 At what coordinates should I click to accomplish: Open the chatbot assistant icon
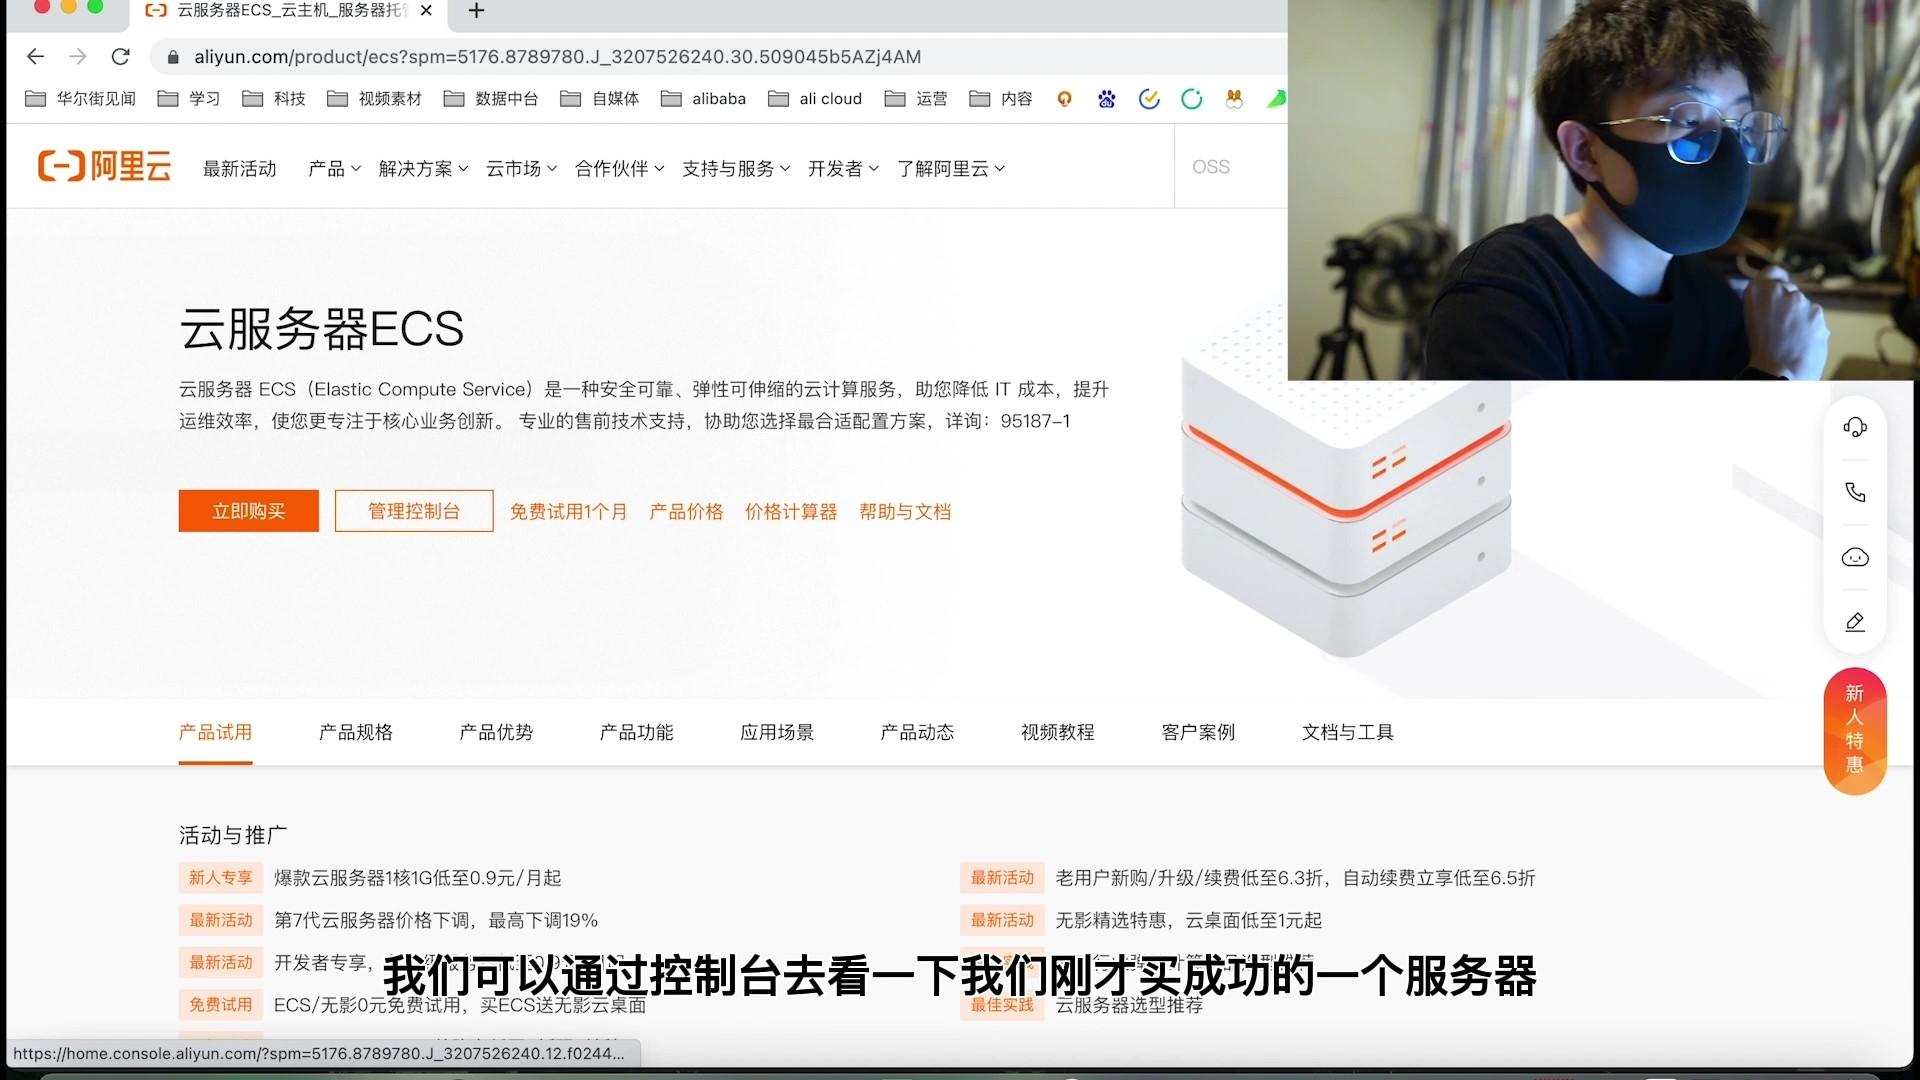(1855, 557)
